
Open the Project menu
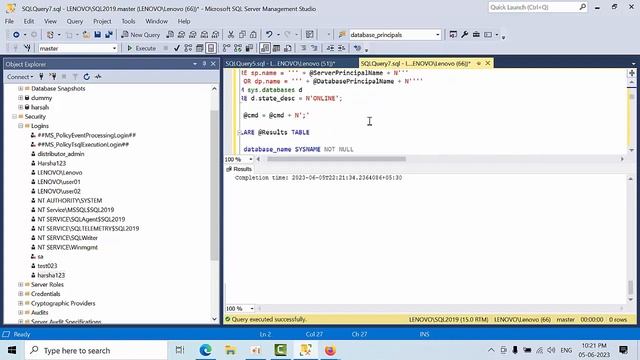pyautogui.click(x=102, y=21)
